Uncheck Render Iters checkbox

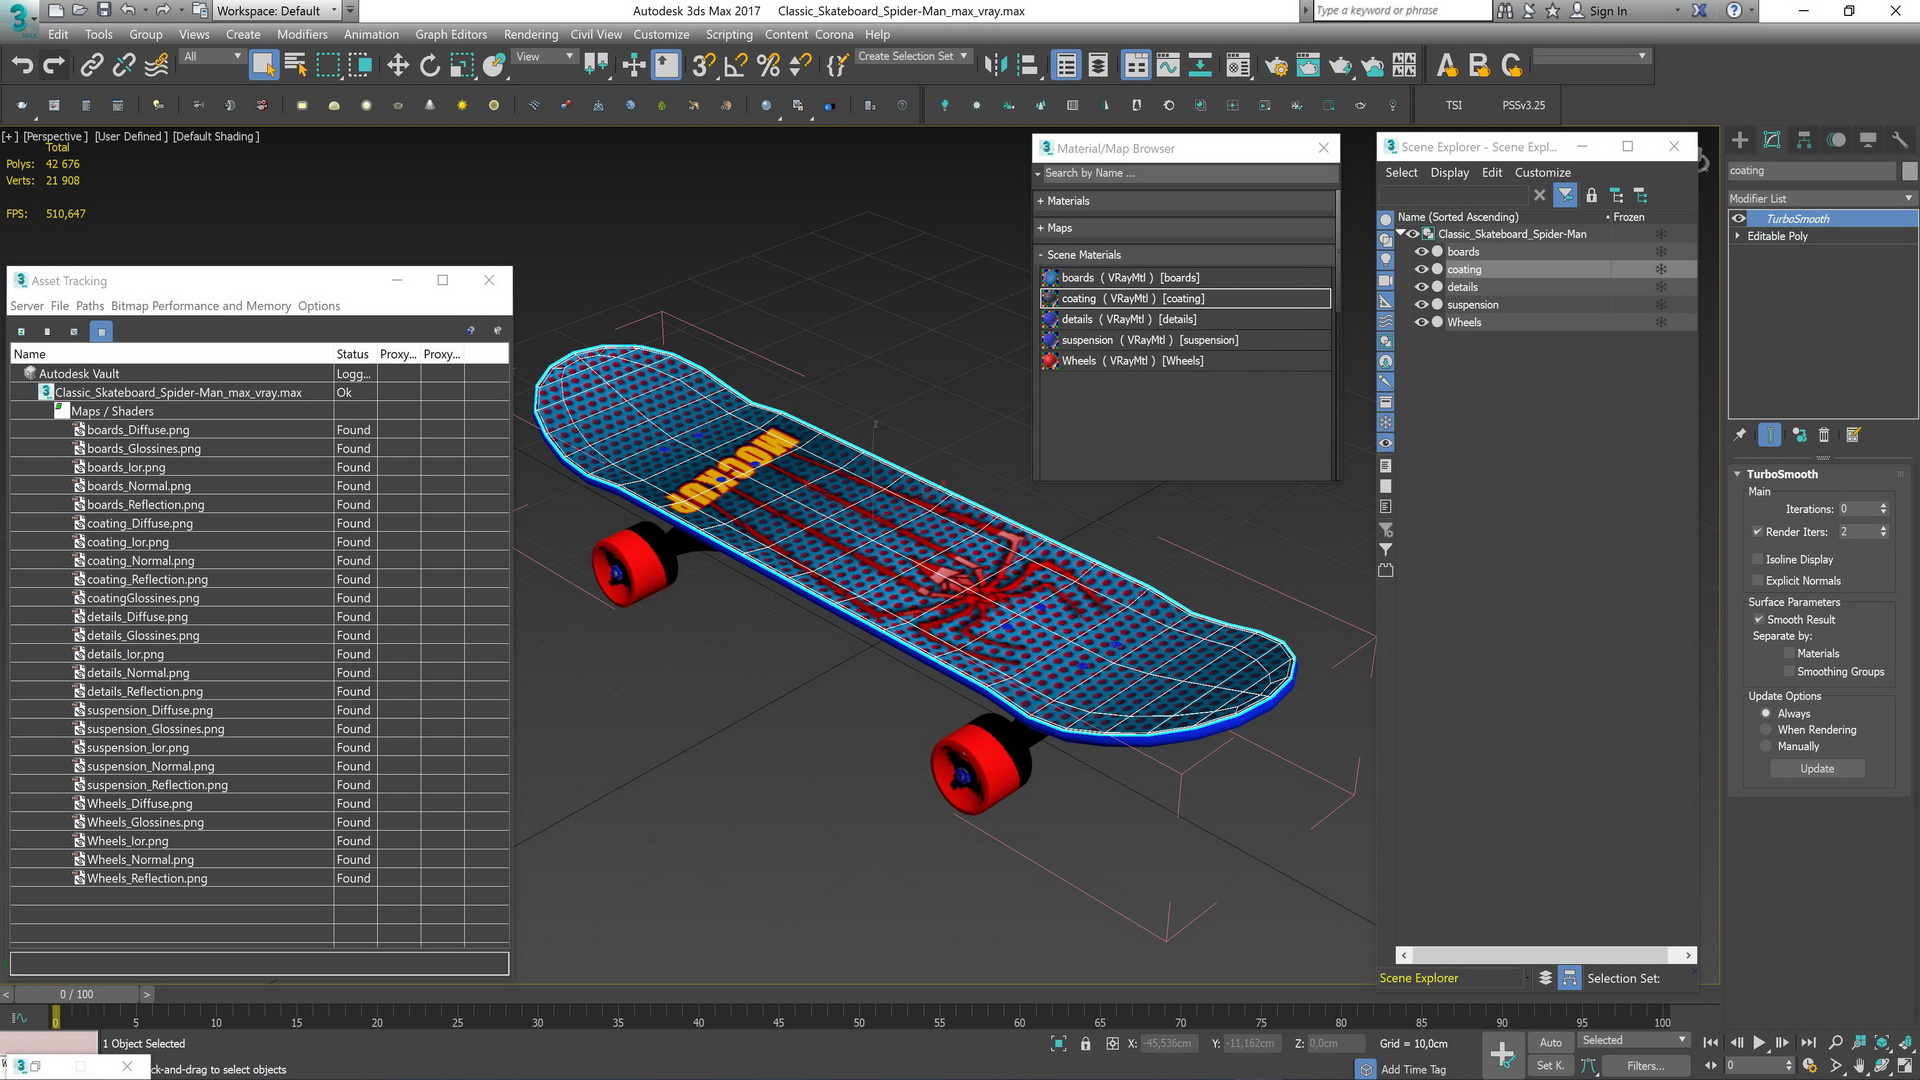(1757, 532)
